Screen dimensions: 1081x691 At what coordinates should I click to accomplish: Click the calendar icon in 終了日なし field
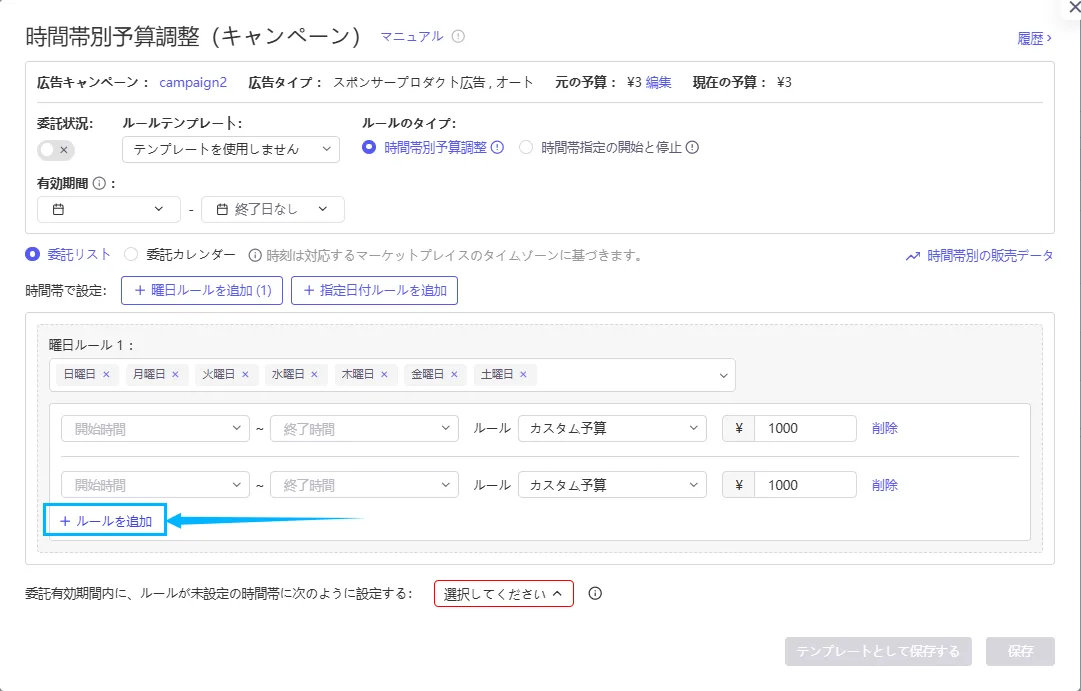coord(222,209)
